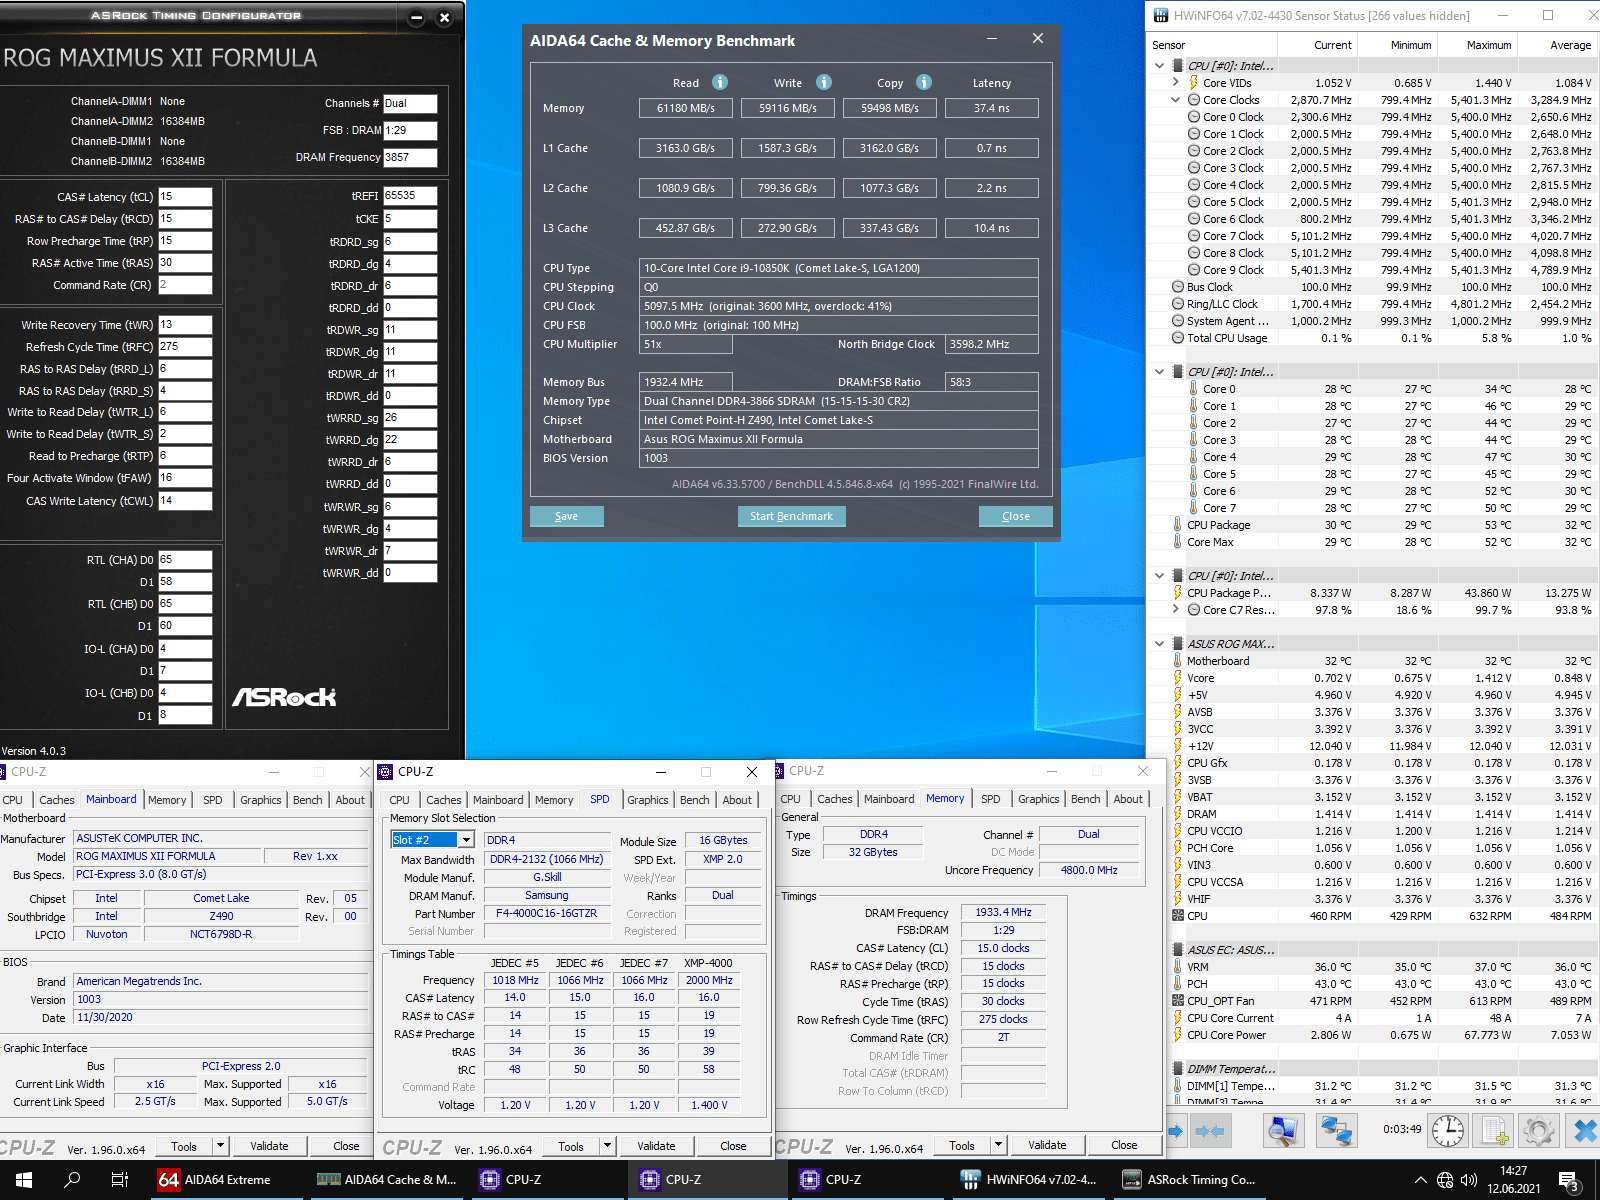Reset HWiNFO timer using clock icon
The height and width of the screenshot is (1200, 1600).
[x=1448, y=1131]
